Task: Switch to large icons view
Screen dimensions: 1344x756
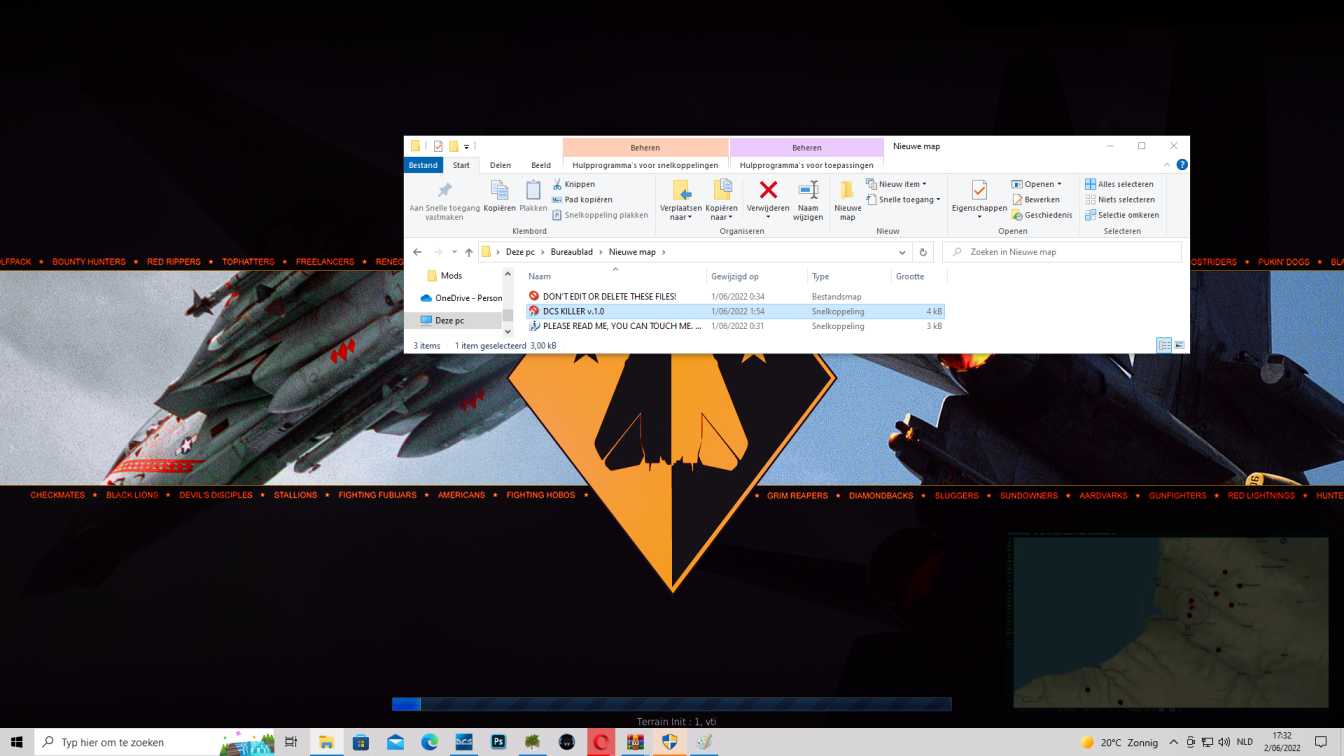Action: [x=1180, y=345]
